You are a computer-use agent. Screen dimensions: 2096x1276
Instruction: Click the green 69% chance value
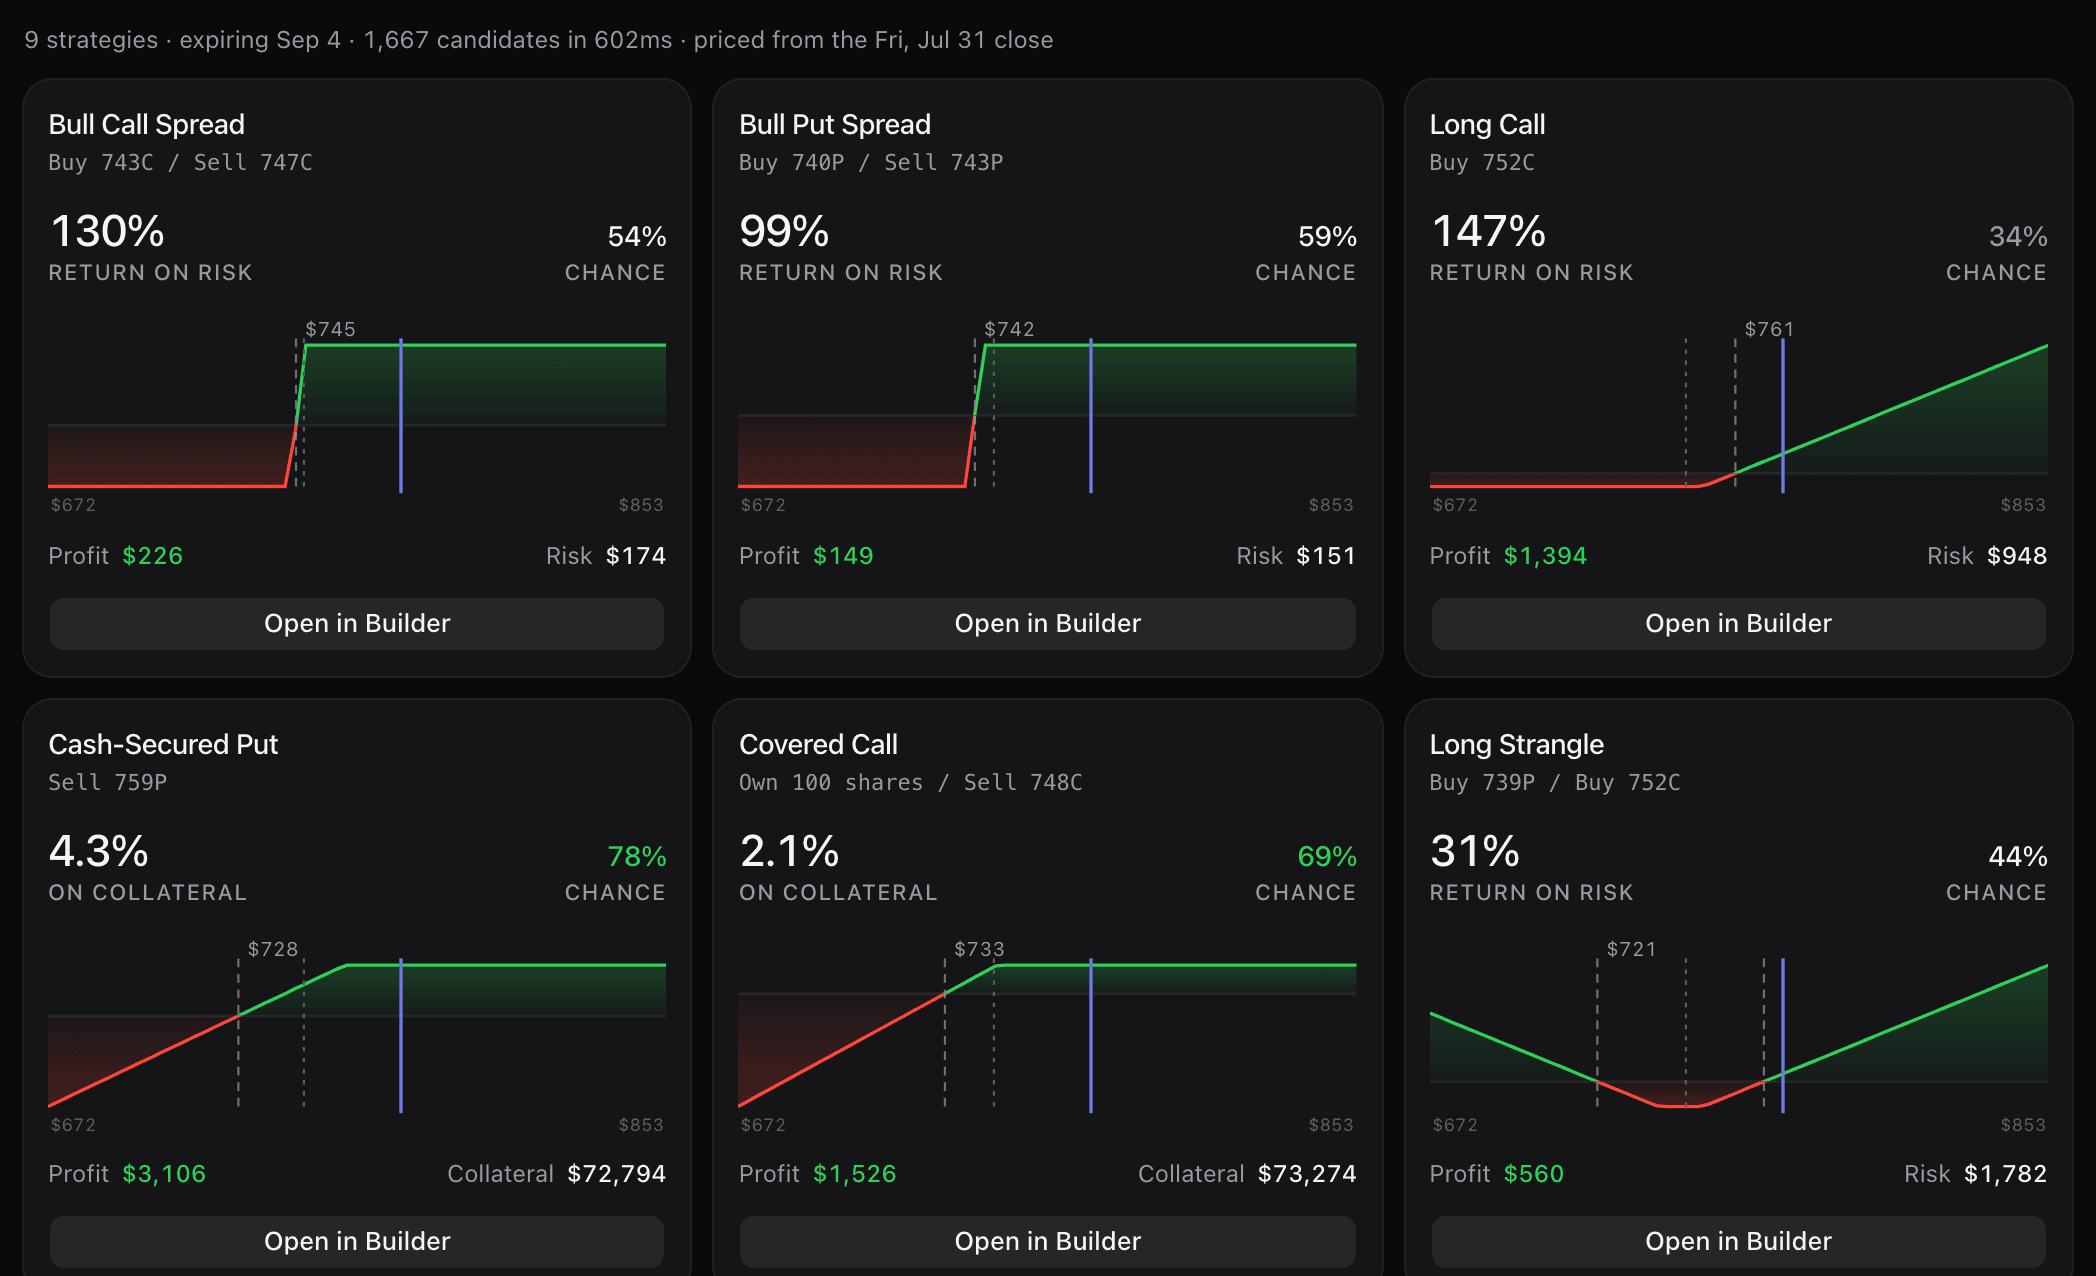[x=1327, y=856]
